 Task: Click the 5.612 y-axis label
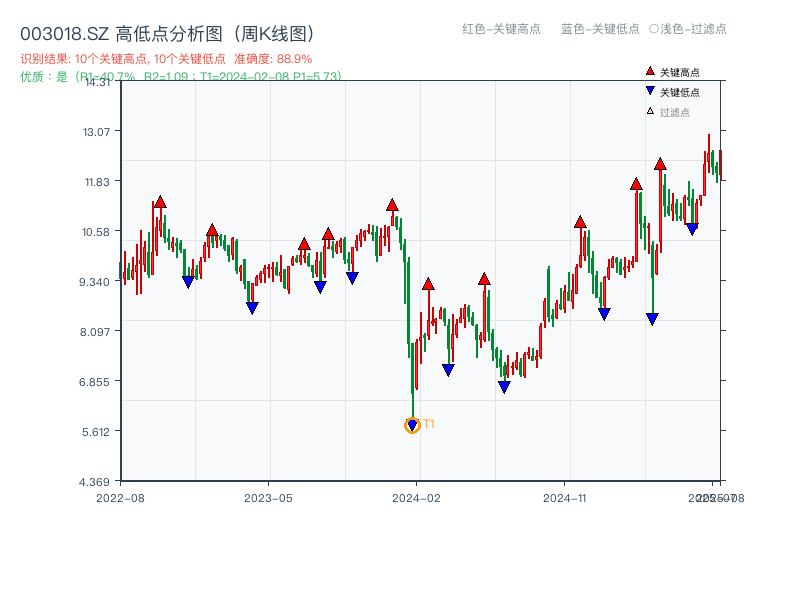click(x=95, y=432)
